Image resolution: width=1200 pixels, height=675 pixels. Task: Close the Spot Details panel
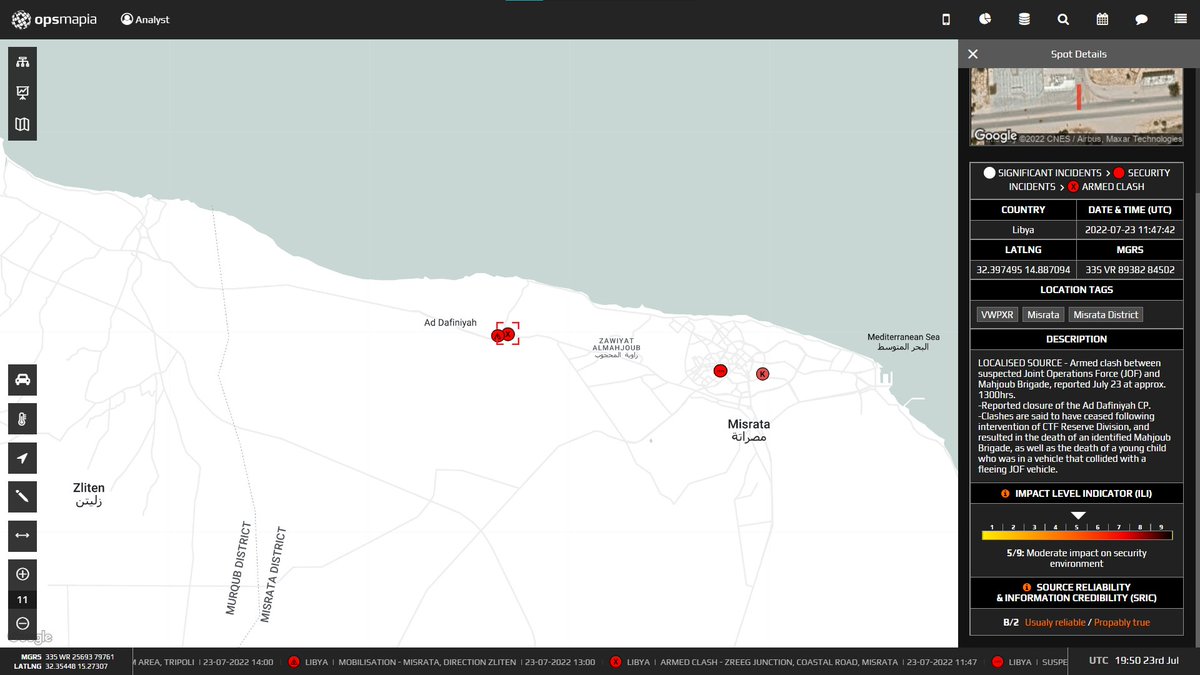973,54
